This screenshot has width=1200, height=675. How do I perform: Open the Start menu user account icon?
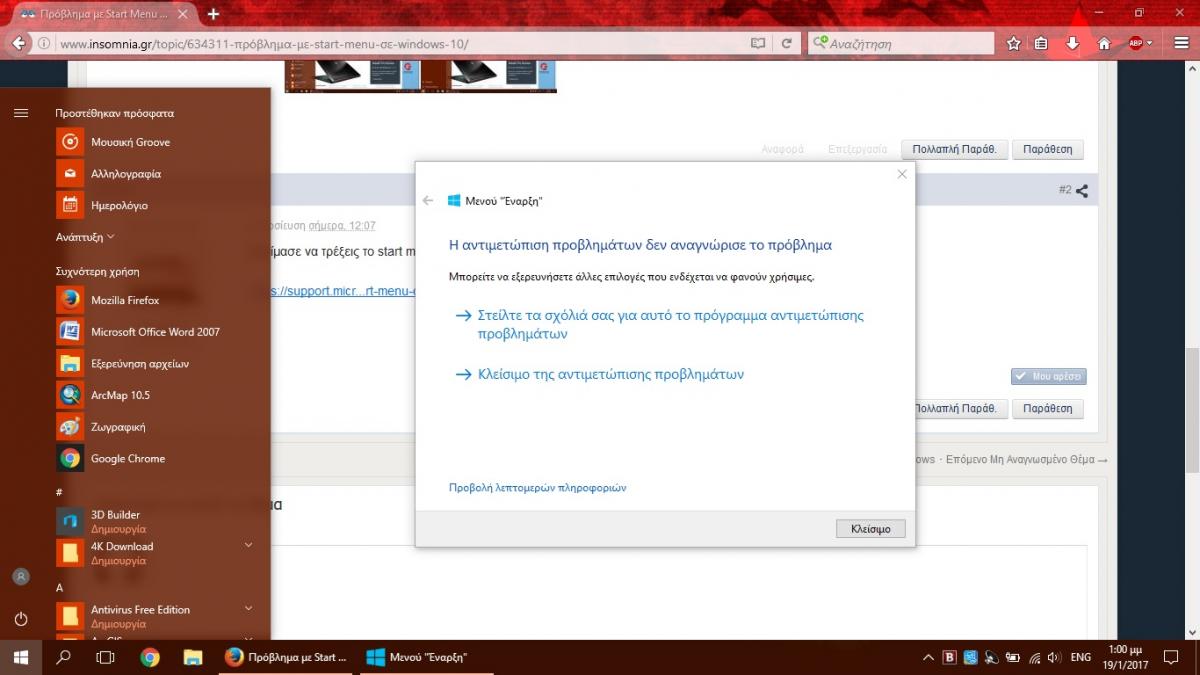(21, 577)
